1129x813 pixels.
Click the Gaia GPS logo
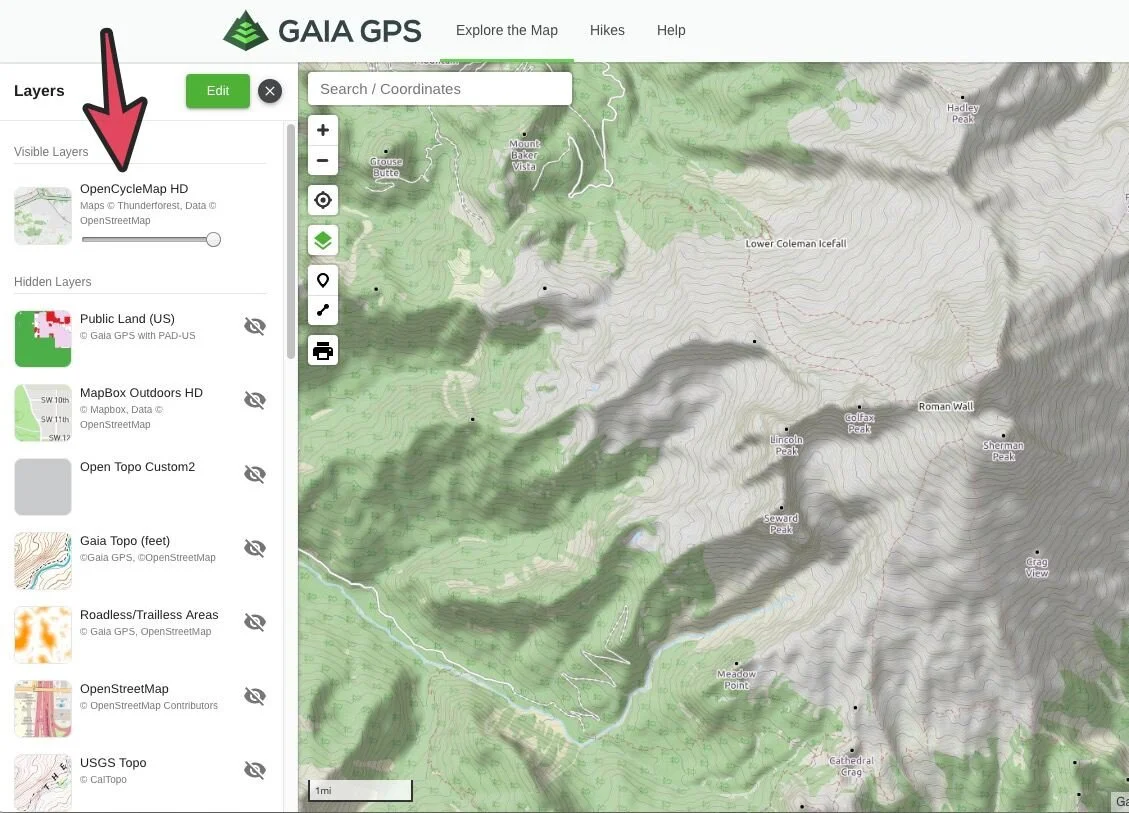(322, 30)
